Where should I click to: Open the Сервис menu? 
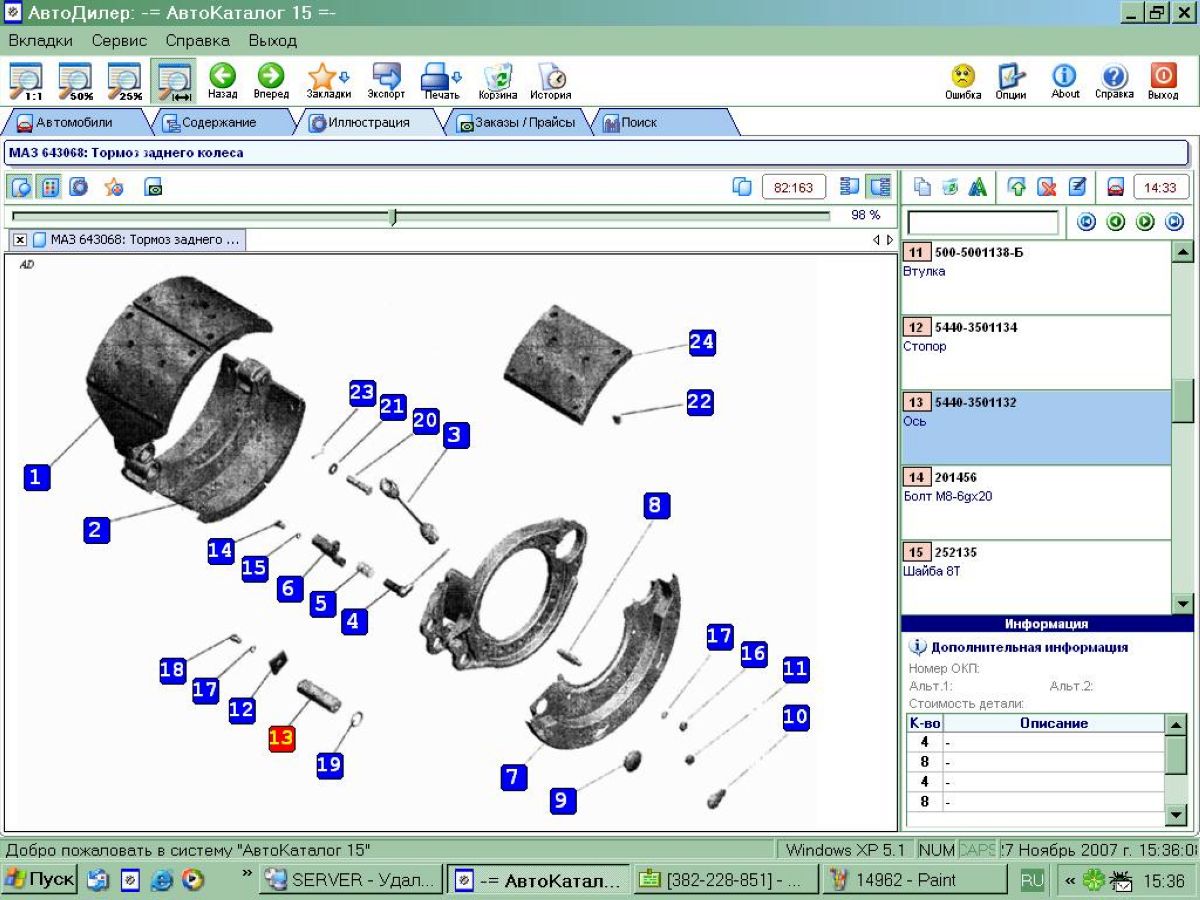[119, 41]
